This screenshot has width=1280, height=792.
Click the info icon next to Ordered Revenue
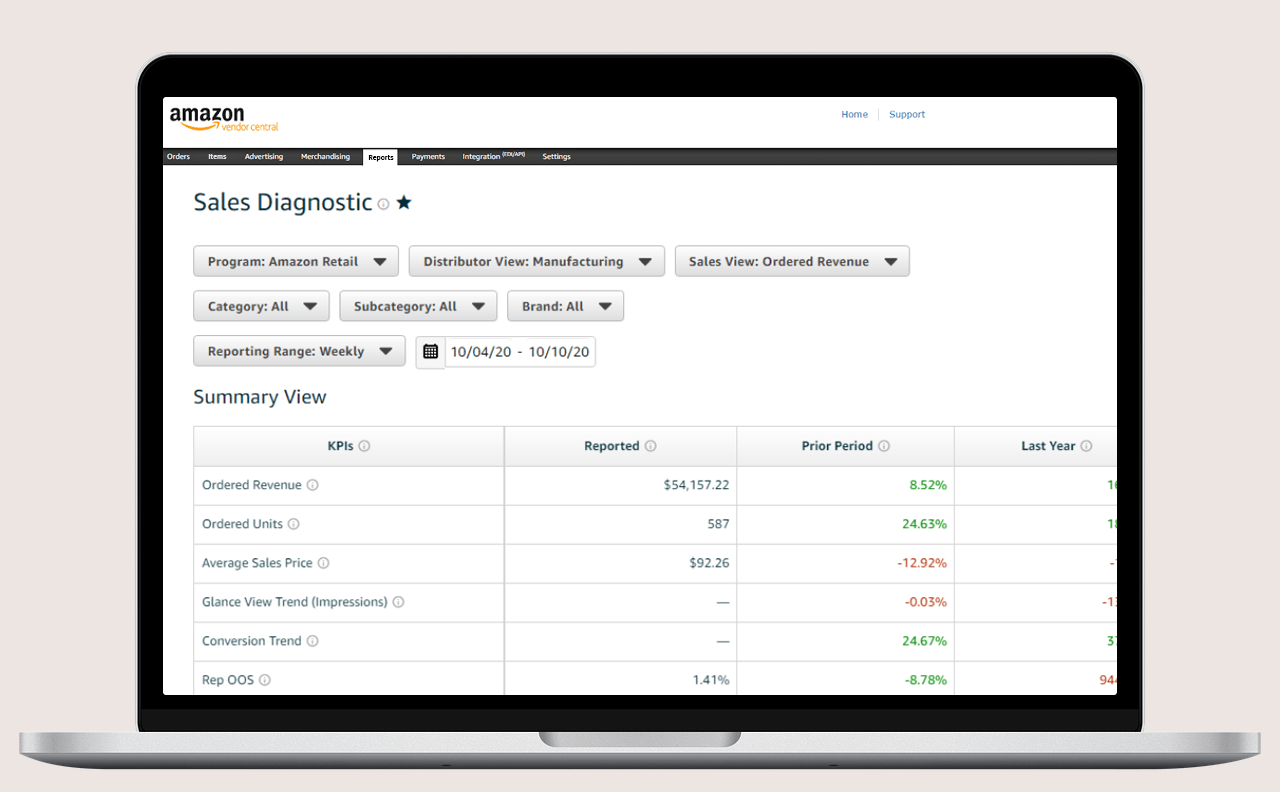tap(312, 485)
